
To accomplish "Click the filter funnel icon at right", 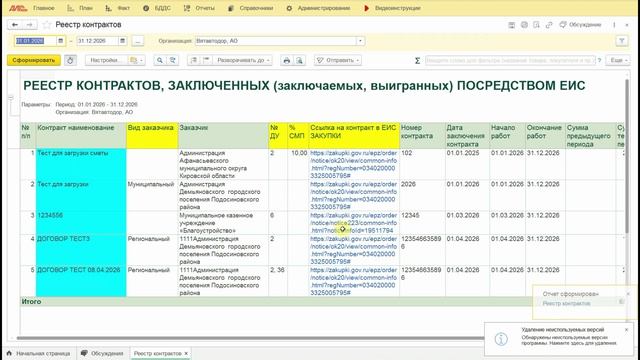I will coord(622,41).
